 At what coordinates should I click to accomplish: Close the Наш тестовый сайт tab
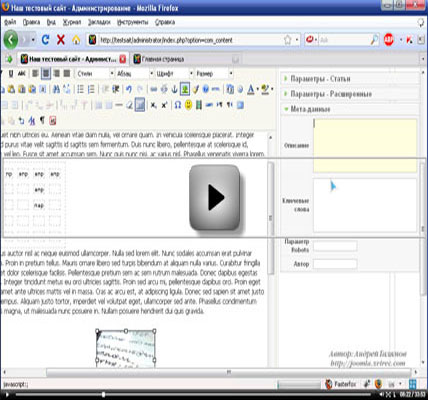coord(123,59)
